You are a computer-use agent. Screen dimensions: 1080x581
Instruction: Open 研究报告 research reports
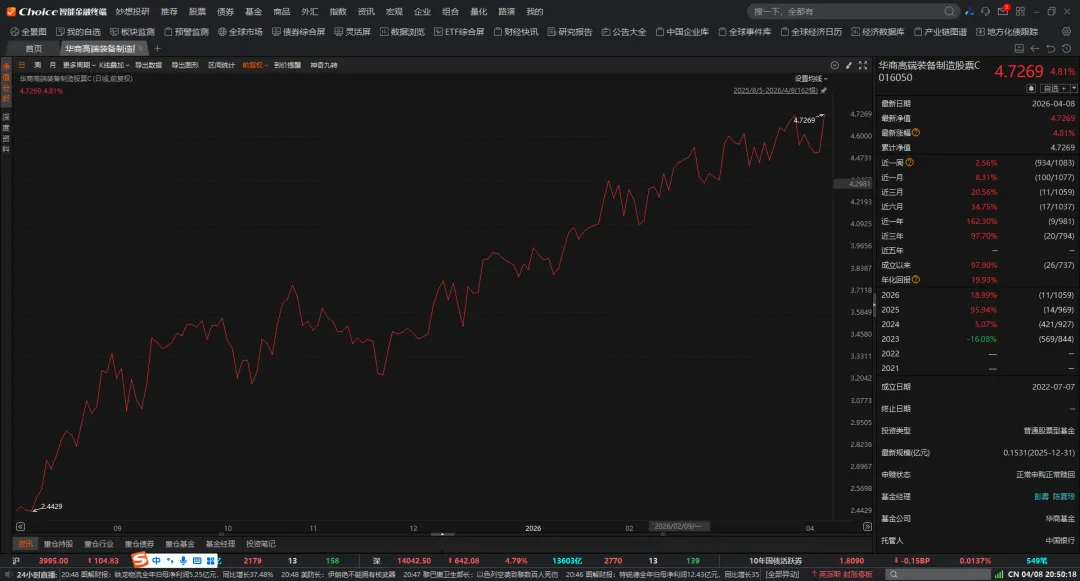pyautogui.click(x=570, y=32)
